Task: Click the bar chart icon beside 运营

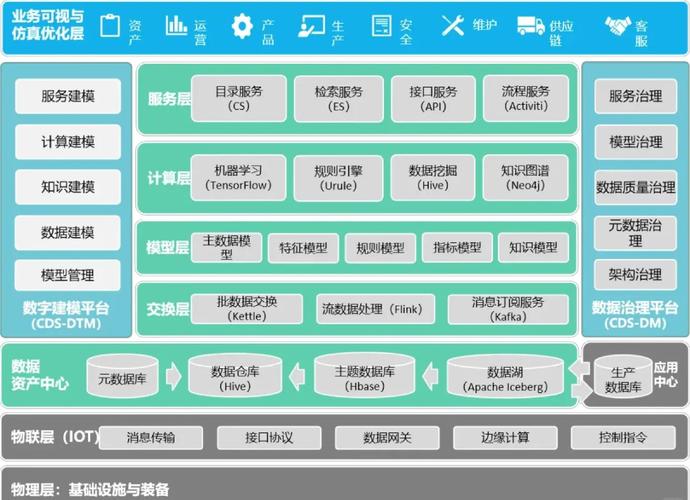Action: pyautogui.click(x=176, y=25)
